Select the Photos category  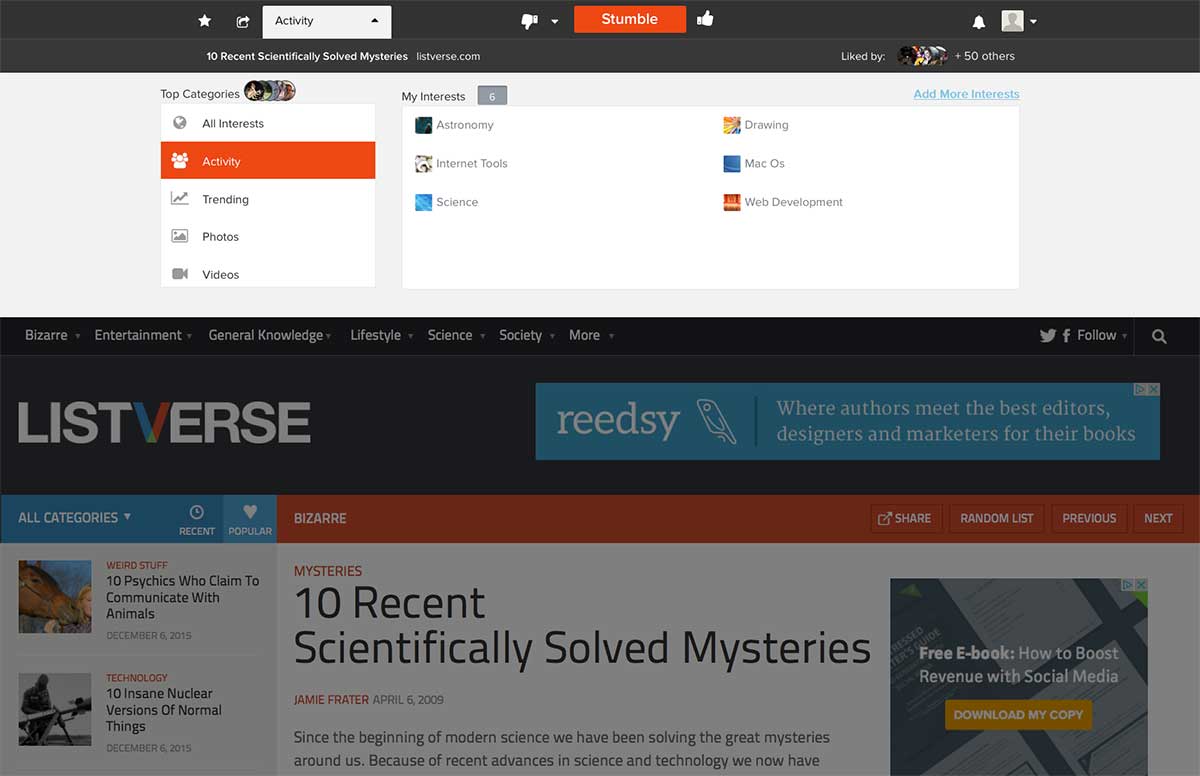(268, 237)
